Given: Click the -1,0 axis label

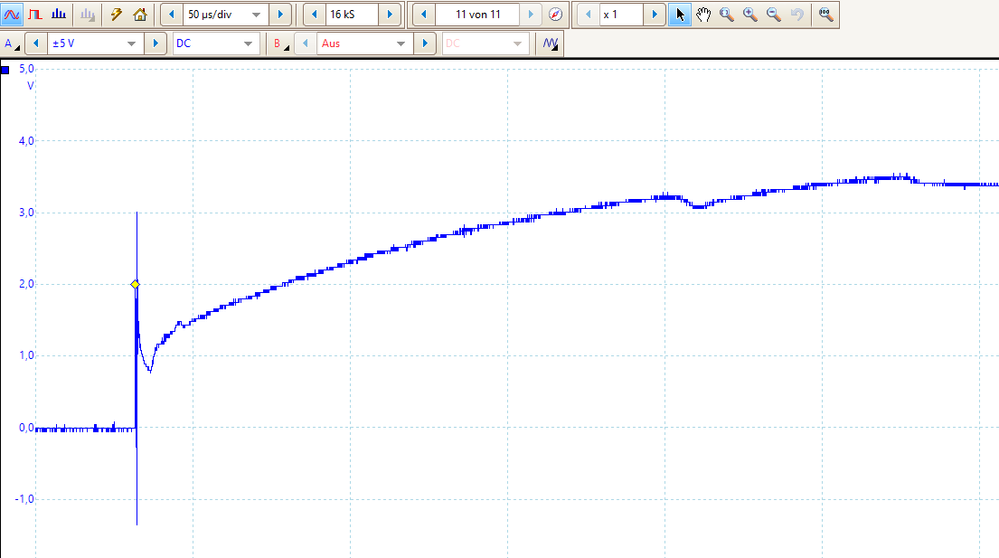Looking at the screenshot, I should [x=24, y=499].
